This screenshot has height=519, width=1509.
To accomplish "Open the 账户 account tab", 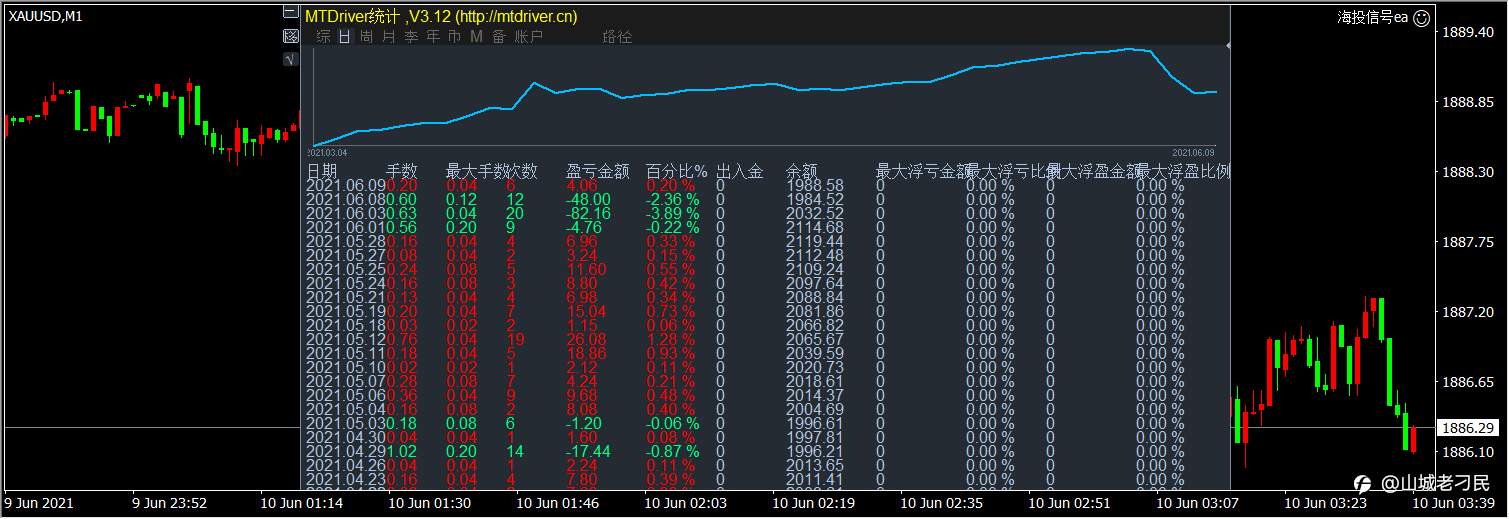I will pos(529,37).
